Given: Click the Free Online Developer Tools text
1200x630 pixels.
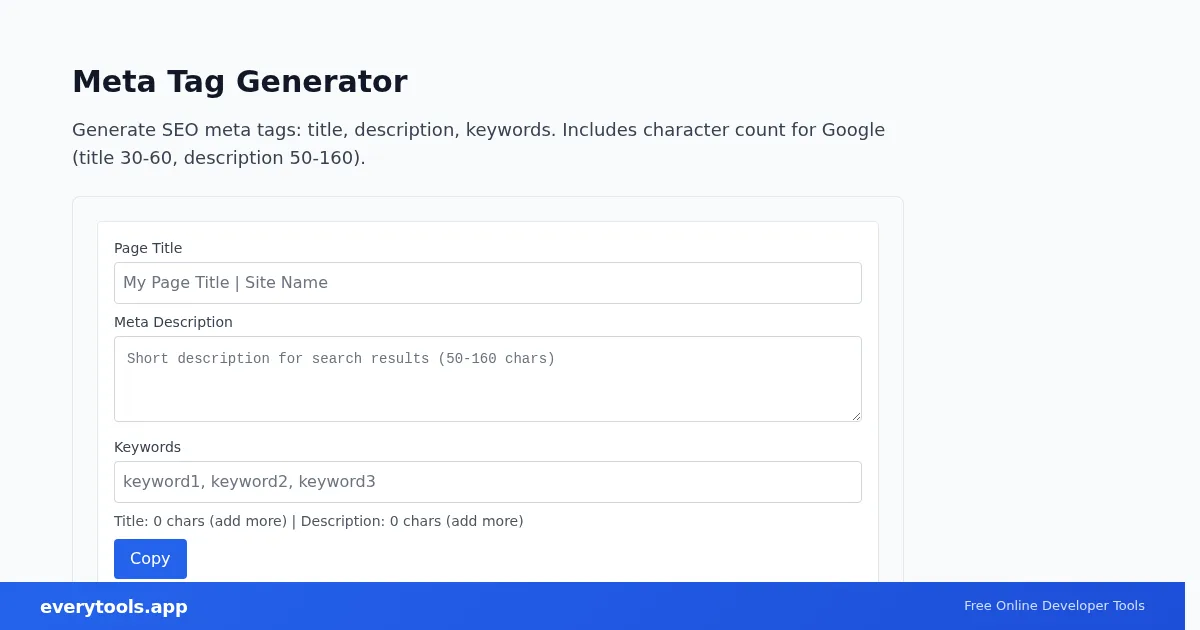Looking at the screenshot, I should pos(1054,606).
